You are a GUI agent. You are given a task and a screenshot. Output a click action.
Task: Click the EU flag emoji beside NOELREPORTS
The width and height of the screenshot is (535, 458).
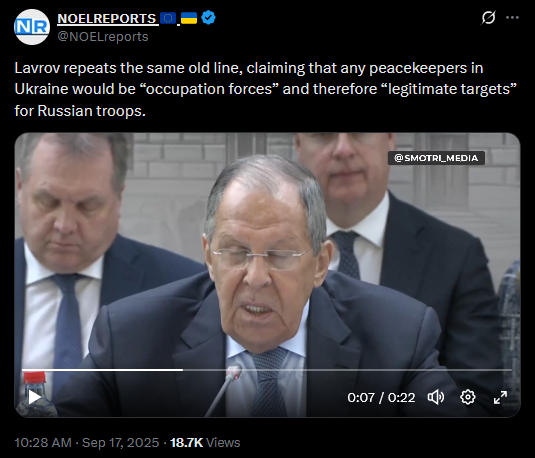[x=168, y=18]
